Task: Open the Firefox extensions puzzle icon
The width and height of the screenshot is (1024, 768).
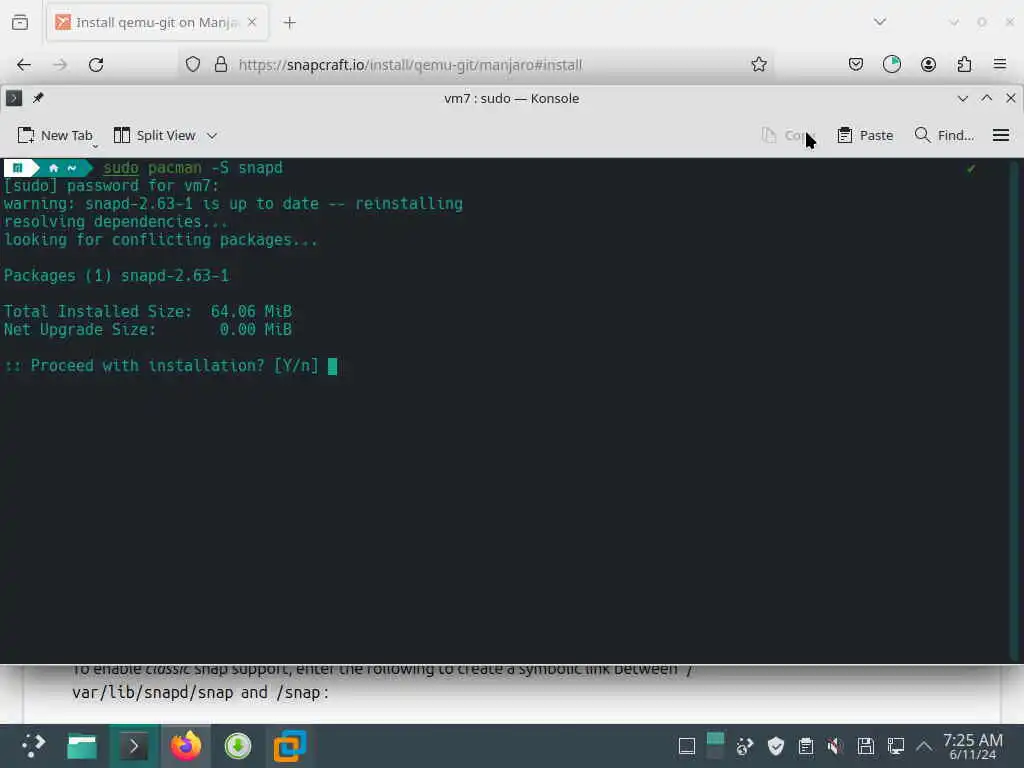Action: coord(964,64)
